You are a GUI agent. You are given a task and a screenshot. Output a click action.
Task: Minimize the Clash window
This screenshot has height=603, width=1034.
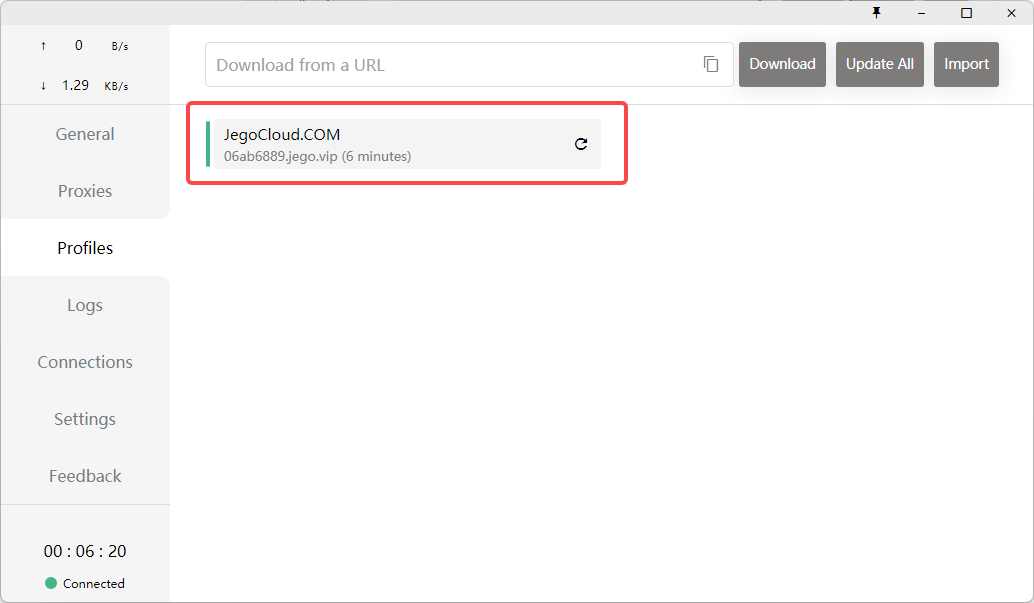tap(921, 13)
